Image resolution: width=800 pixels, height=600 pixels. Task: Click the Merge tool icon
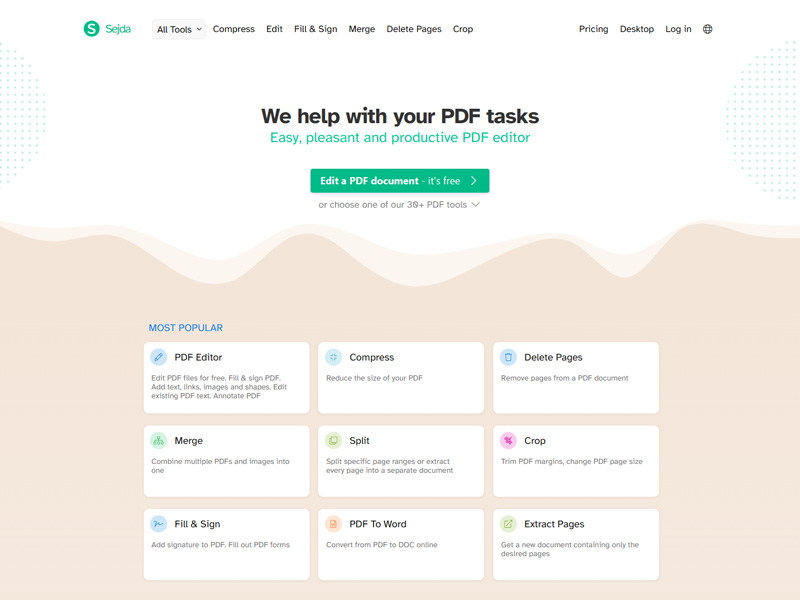click(159, 440)
